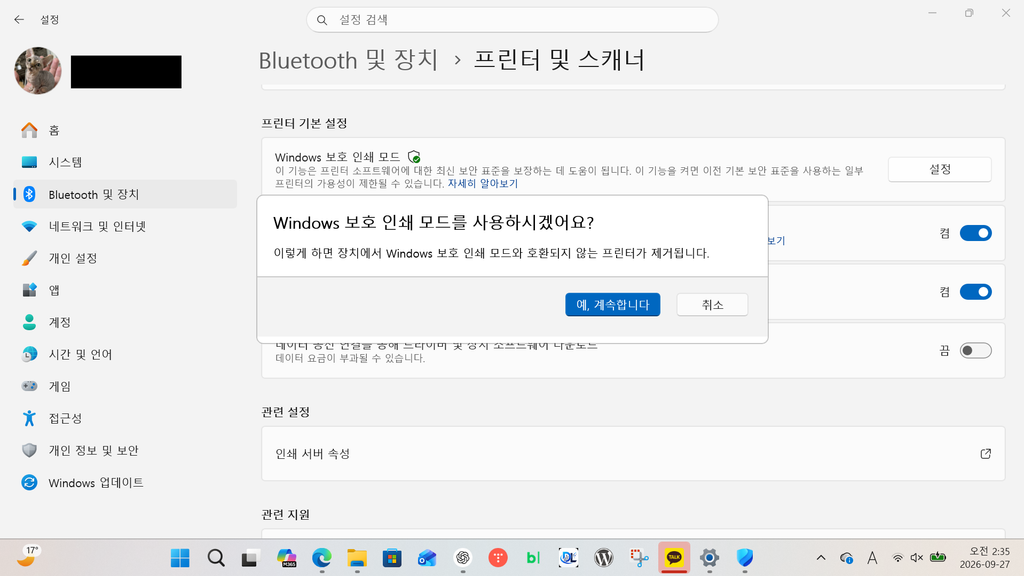Open KakaoTalk from the taskbar
This screenshot has width=1024, height=576.
[x=674, y=558]
